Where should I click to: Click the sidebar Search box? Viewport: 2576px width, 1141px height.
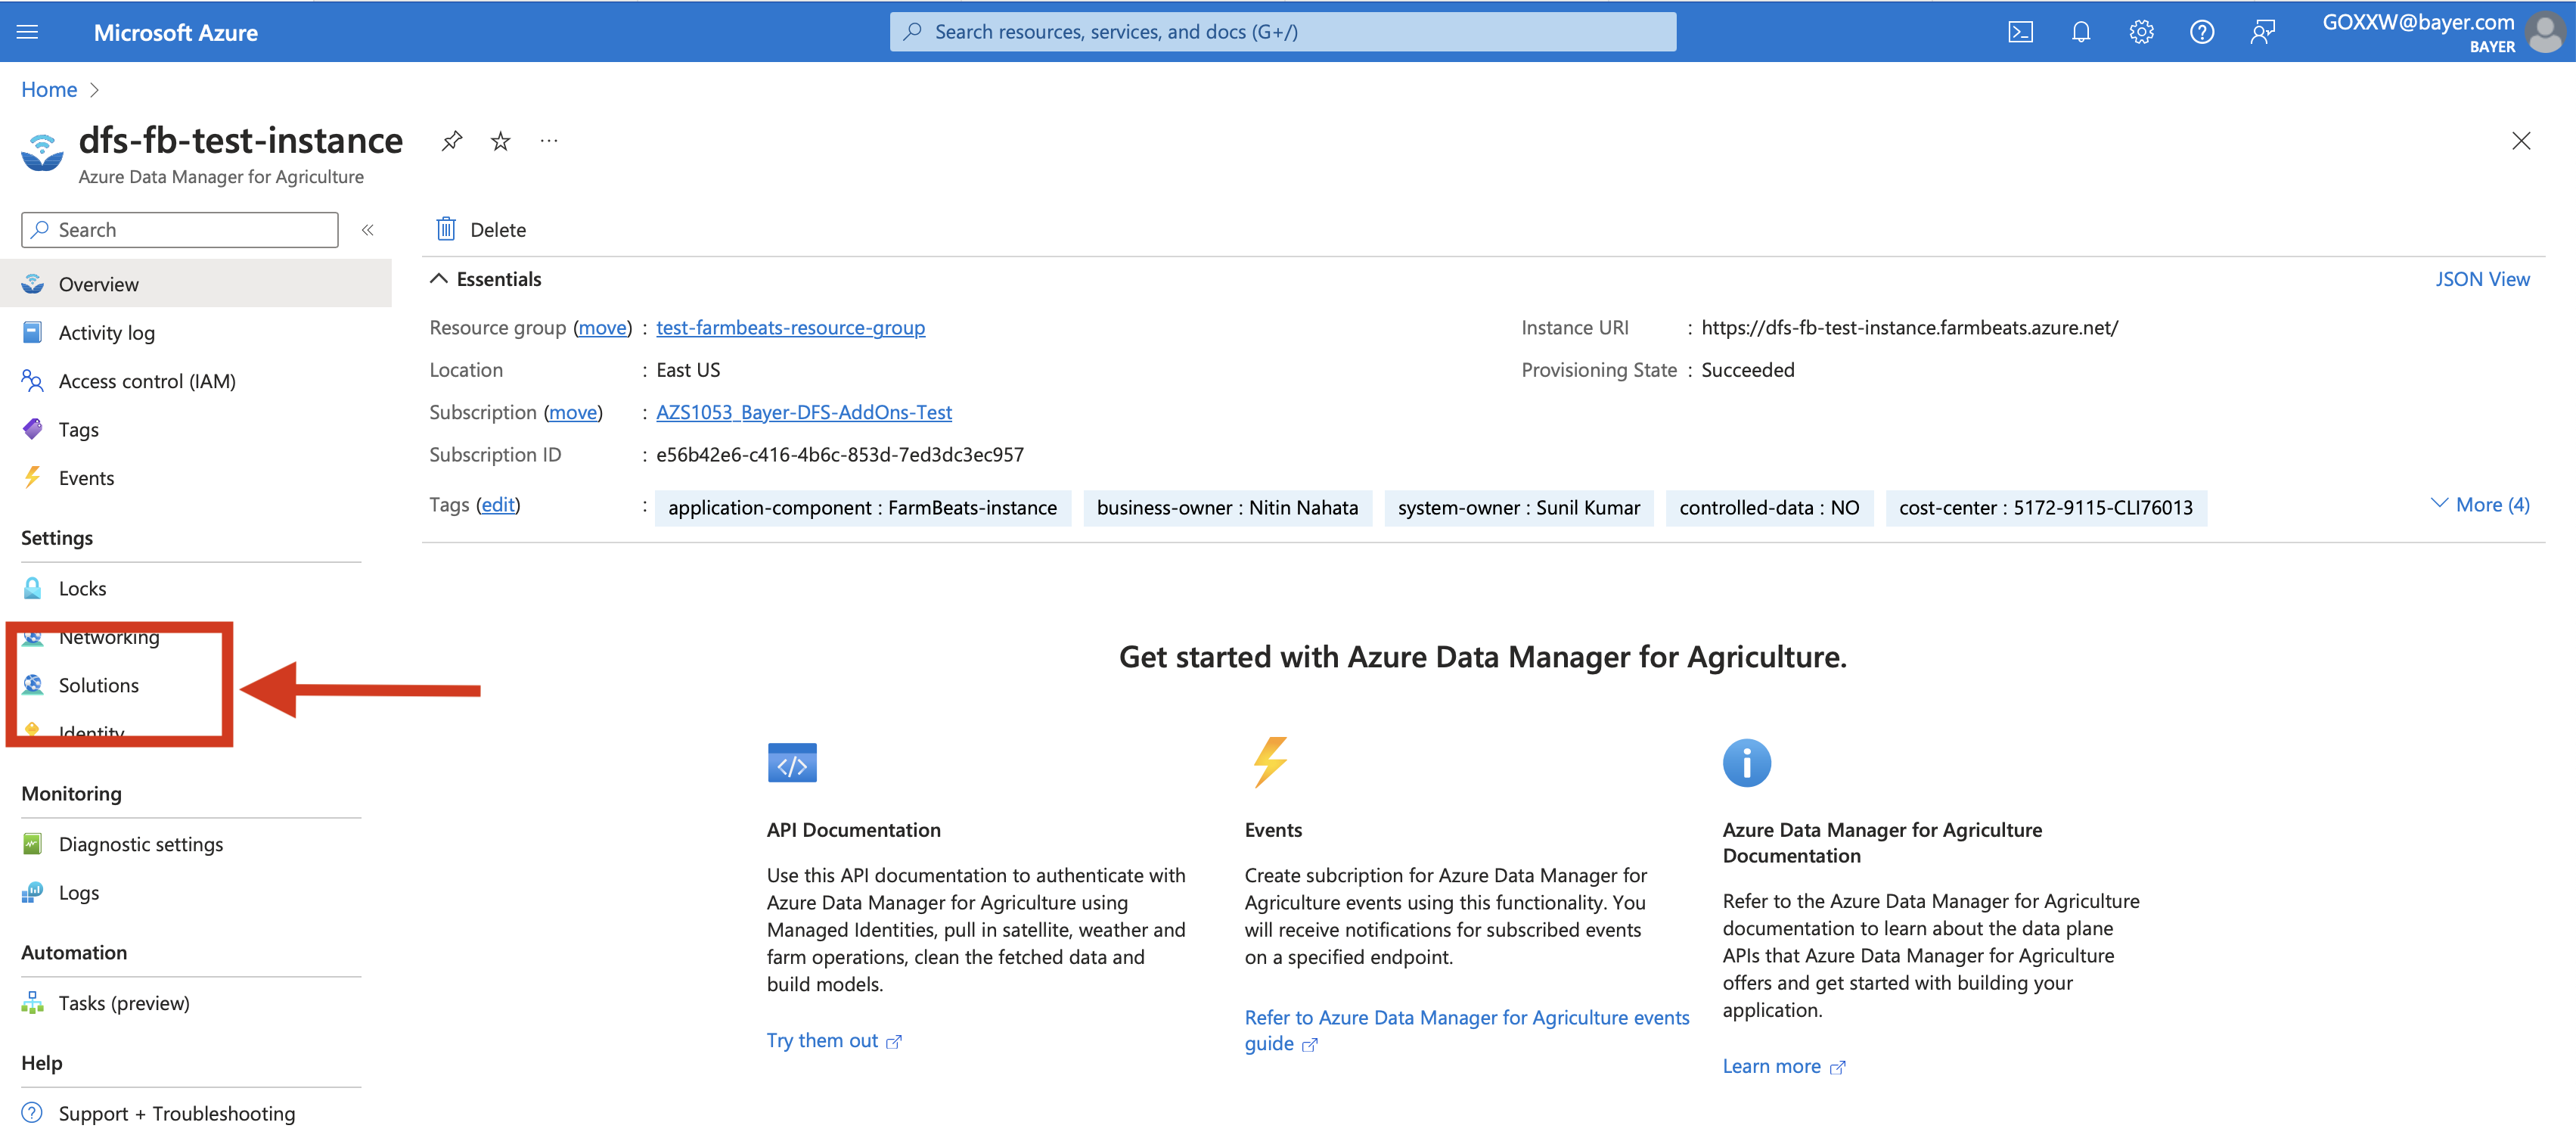tap(179, 230)
